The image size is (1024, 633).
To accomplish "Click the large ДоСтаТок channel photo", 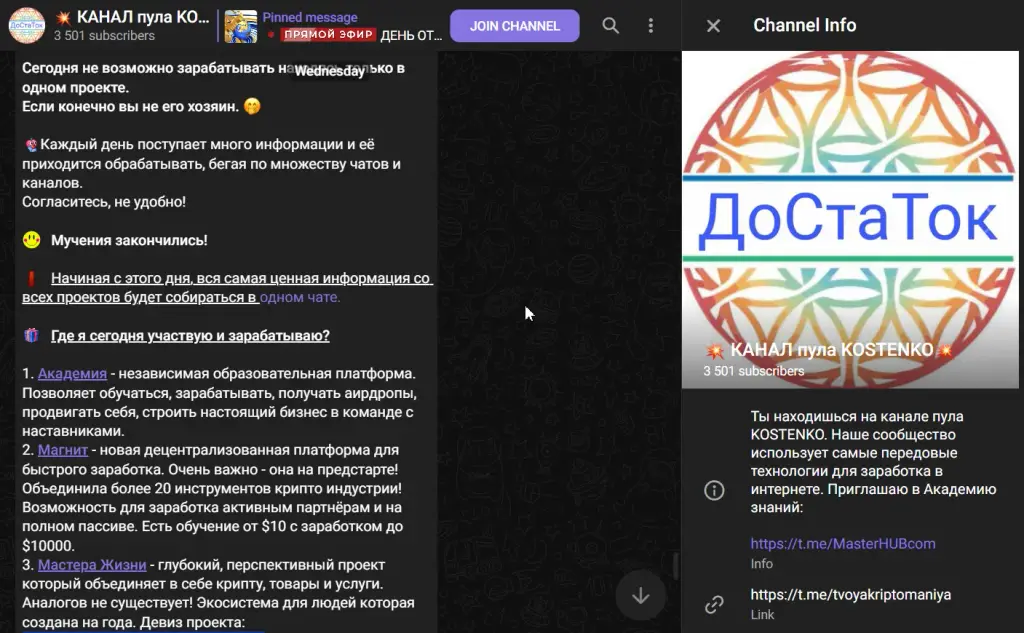I will point(850,219).
